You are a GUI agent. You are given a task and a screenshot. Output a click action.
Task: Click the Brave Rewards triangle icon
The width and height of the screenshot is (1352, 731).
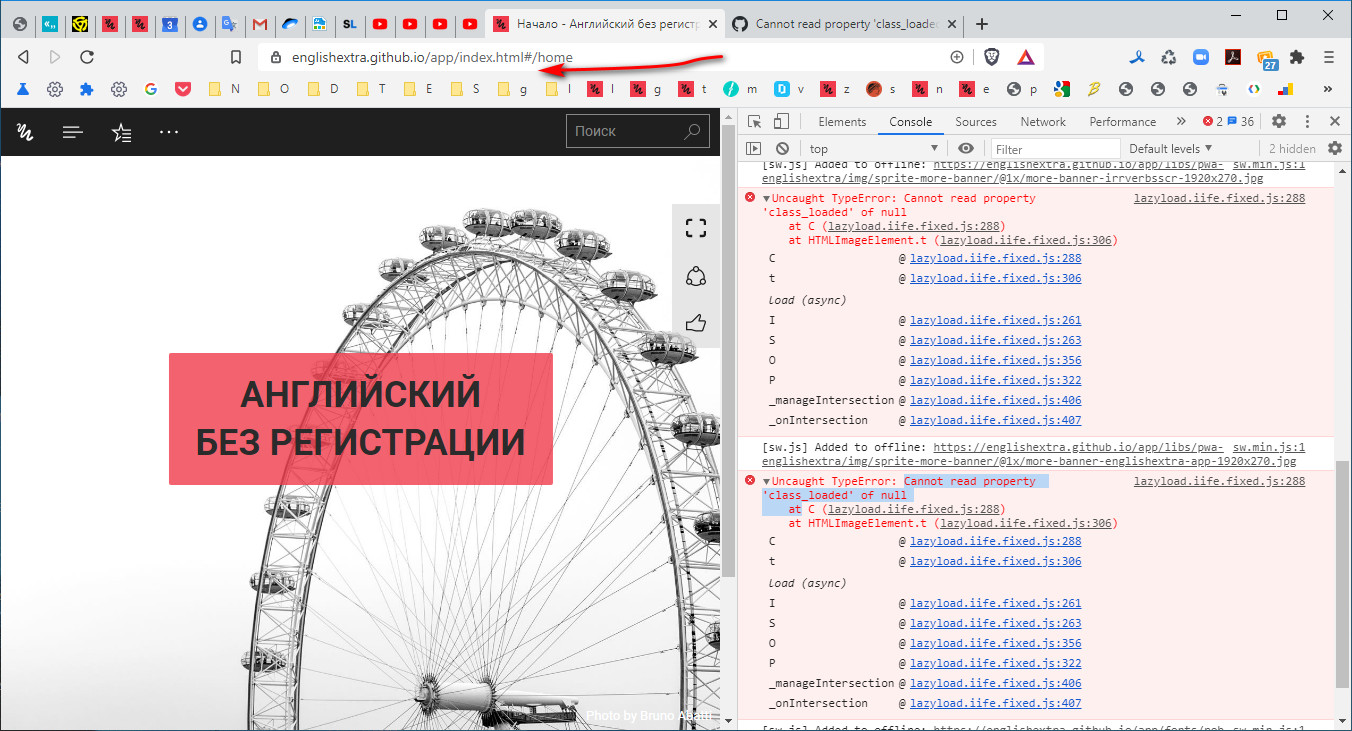tap(1025, 57)
